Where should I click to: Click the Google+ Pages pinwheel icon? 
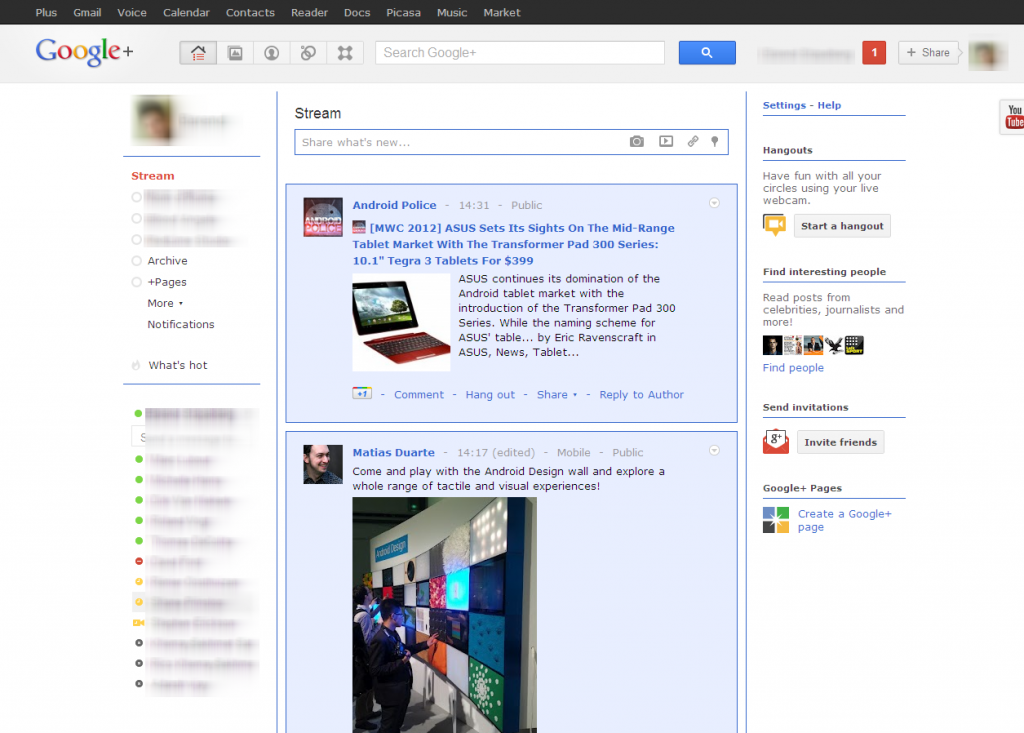(776, 520)
